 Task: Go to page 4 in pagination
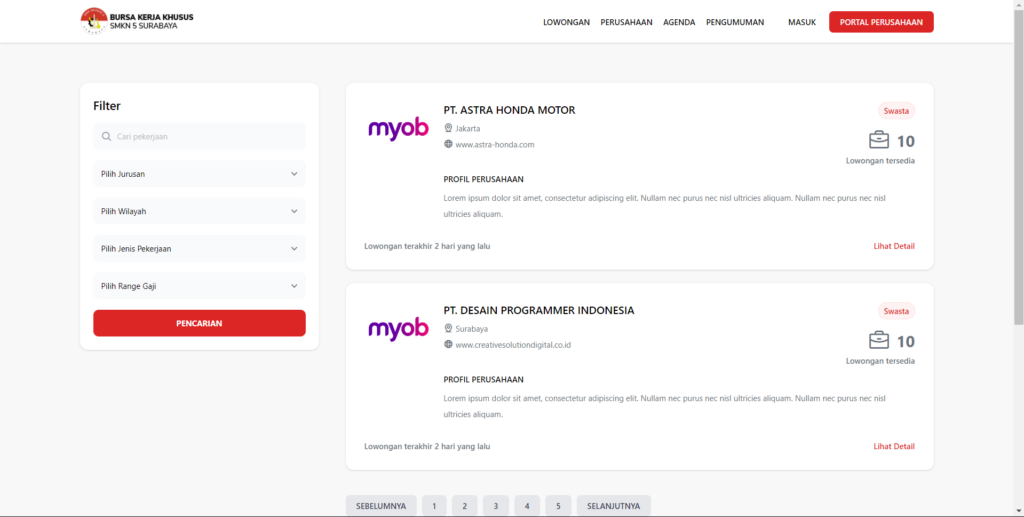pyautogui.click(x=527, y=506)
